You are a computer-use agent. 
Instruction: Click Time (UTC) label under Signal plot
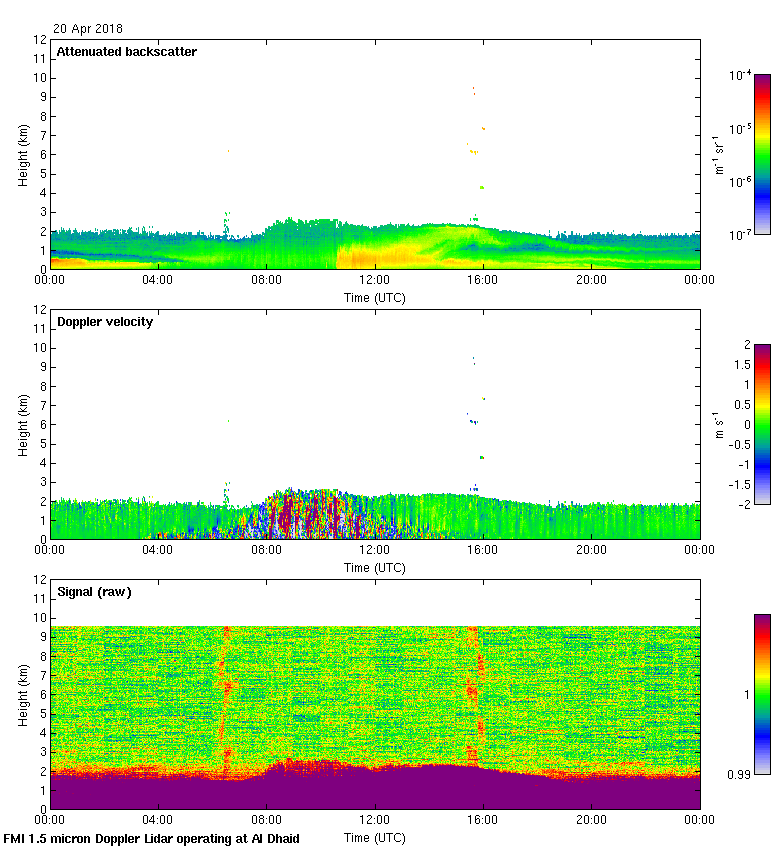375,837
